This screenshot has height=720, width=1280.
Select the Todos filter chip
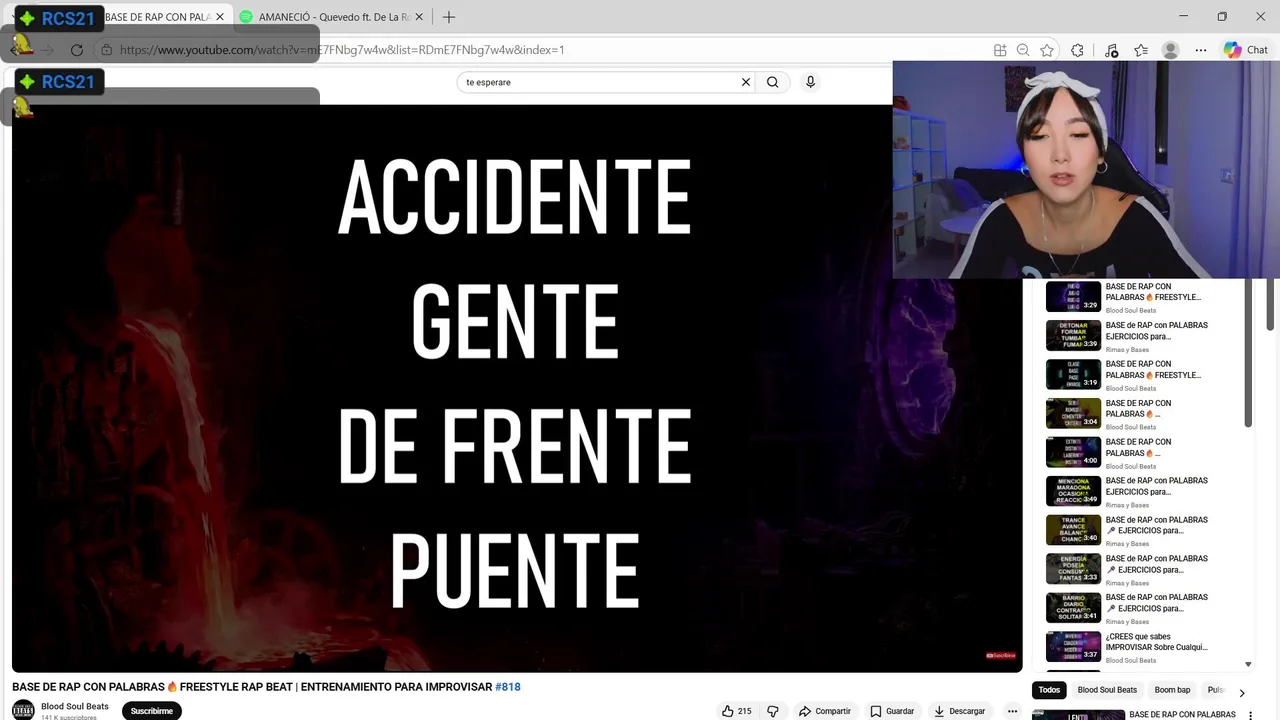click(1049, 690)
